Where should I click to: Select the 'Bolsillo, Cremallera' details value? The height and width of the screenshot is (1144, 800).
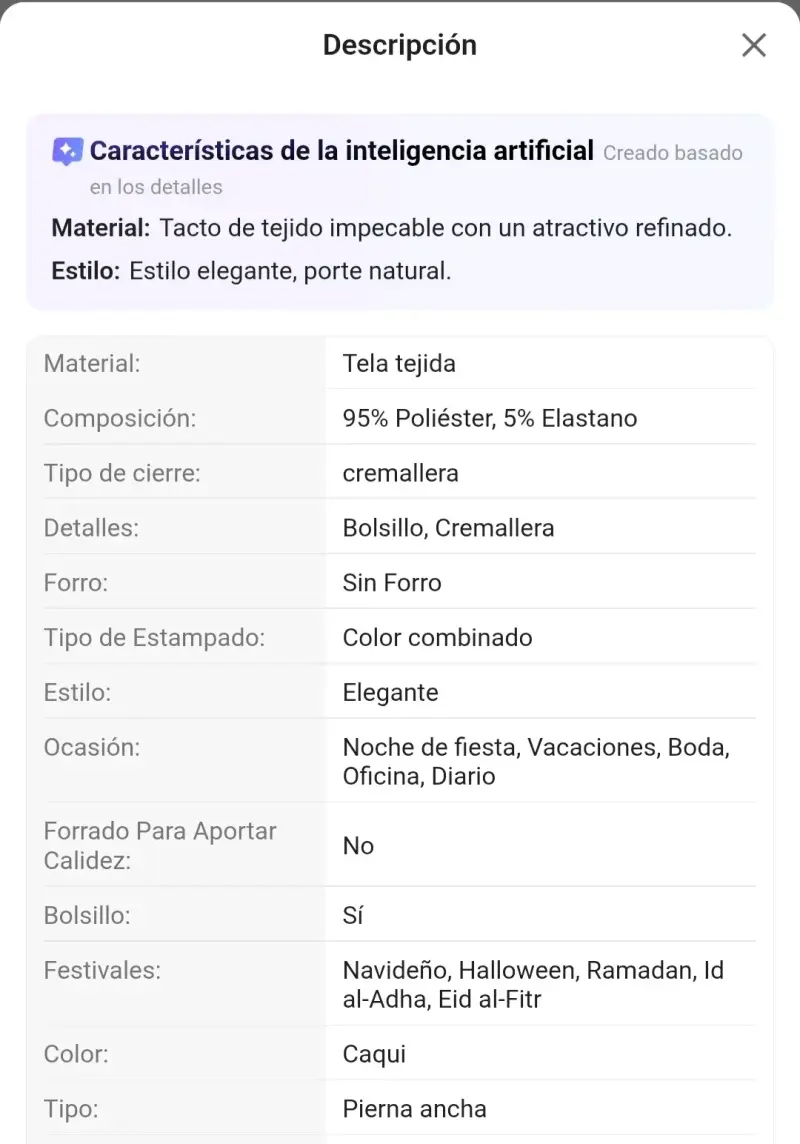(x=448, y=527)
